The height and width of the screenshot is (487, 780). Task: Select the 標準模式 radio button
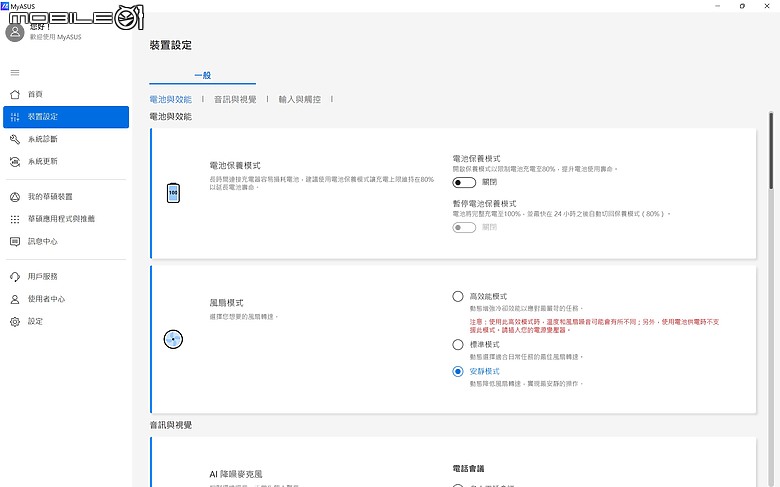pos(458,345)
